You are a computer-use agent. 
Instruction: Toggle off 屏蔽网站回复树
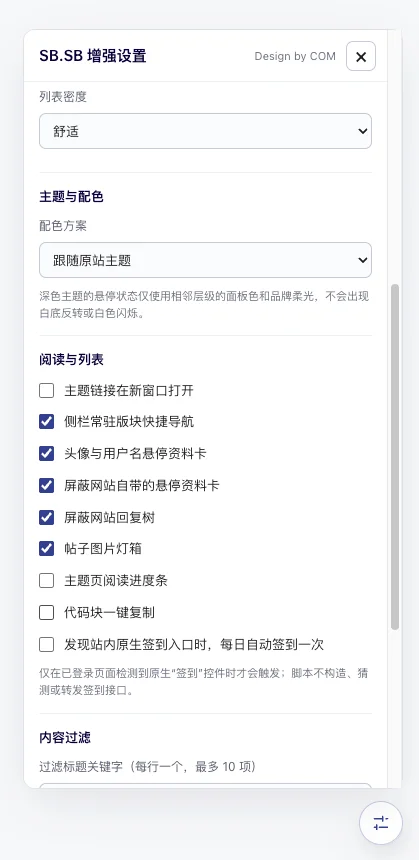click(47, 517)
